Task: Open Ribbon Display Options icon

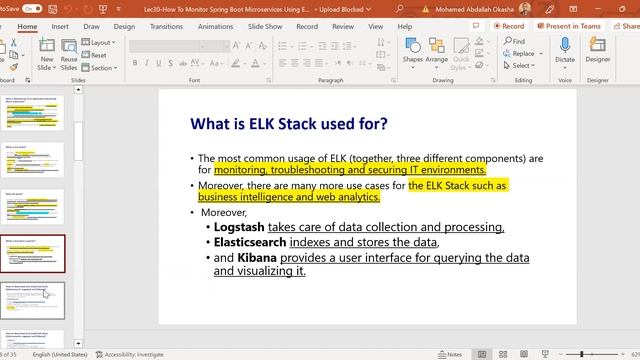Action: (573, 9)
